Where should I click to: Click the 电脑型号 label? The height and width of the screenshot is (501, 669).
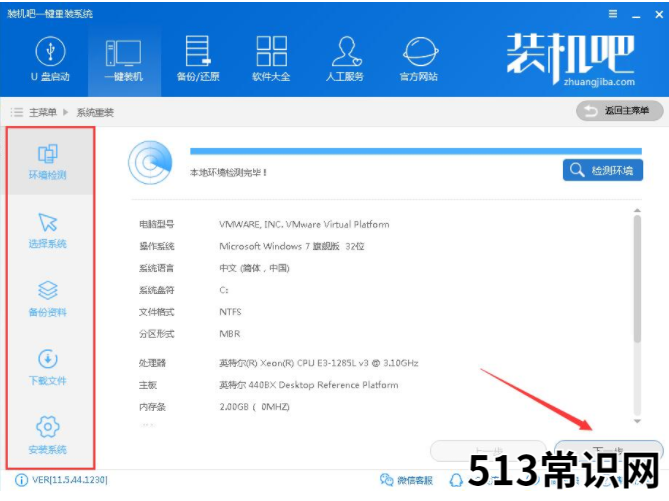[x=157, y=224]
